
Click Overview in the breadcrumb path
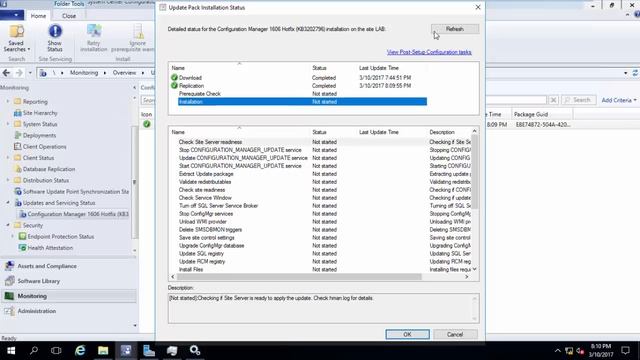tap(124, 73)
